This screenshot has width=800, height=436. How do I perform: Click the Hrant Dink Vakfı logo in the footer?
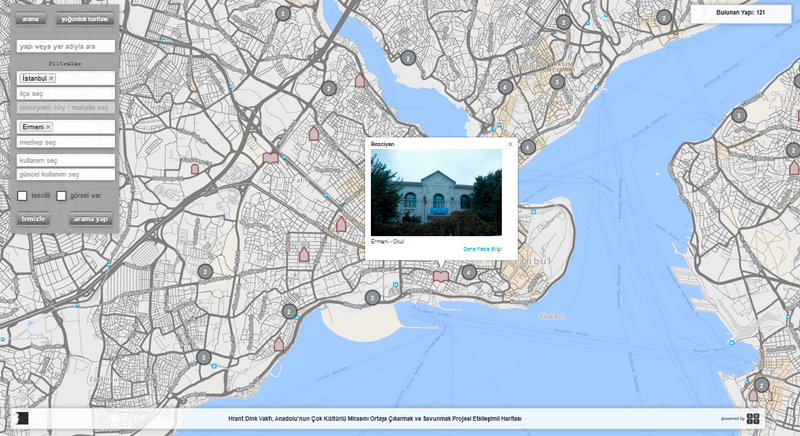tap(22, 419)
